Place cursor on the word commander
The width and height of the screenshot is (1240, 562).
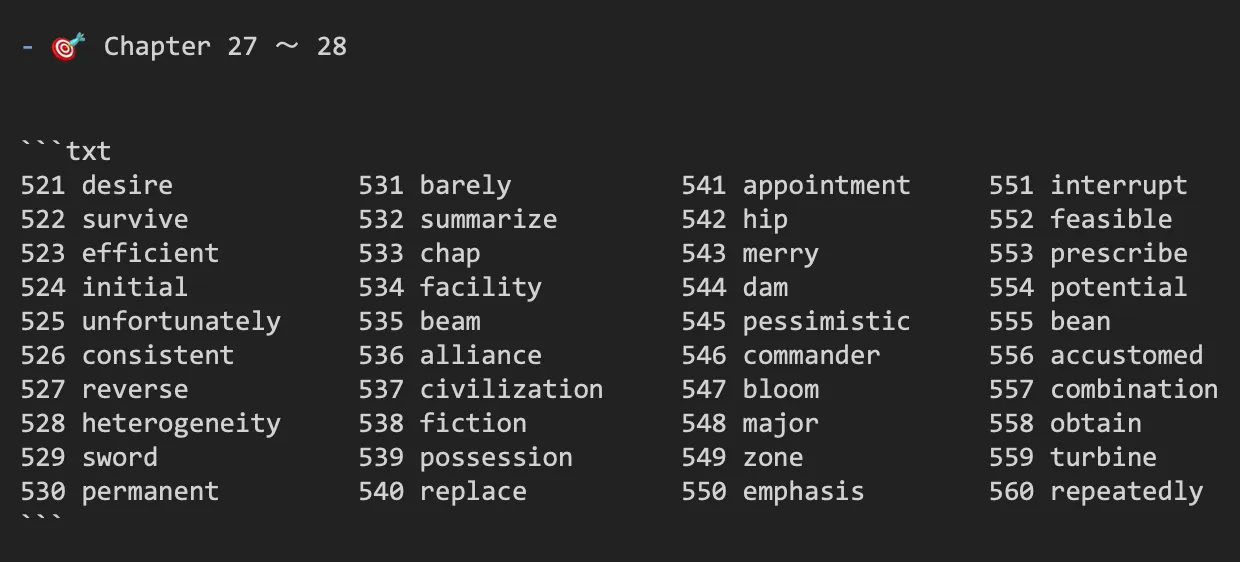(x=811, y=355)
